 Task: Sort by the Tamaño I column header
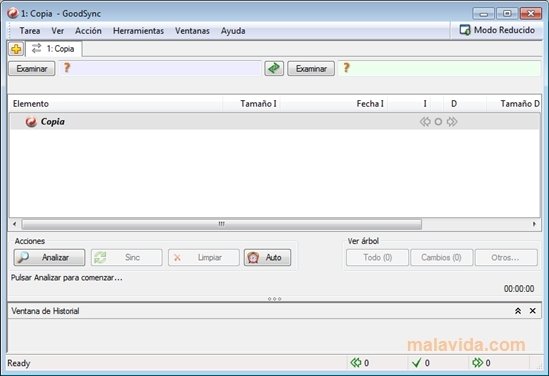(251, 104)
